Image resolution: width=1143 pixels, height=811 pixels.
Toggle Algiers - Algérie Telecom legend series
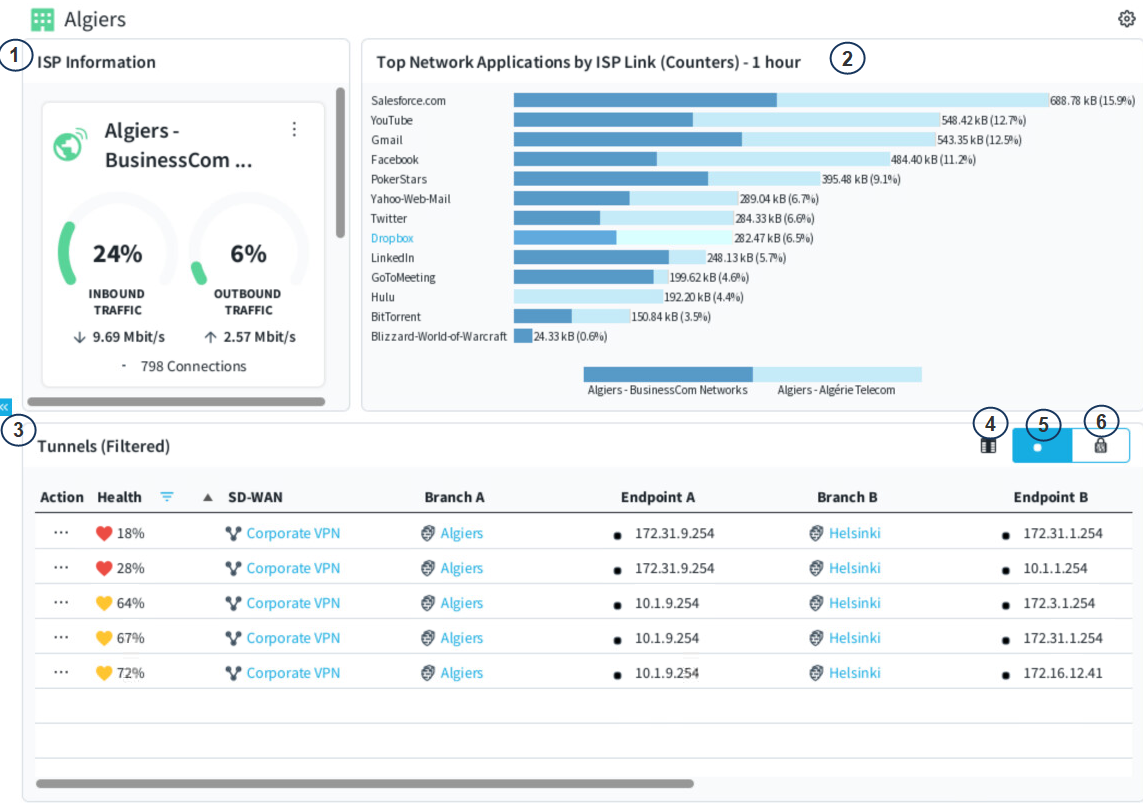[837, 375]
